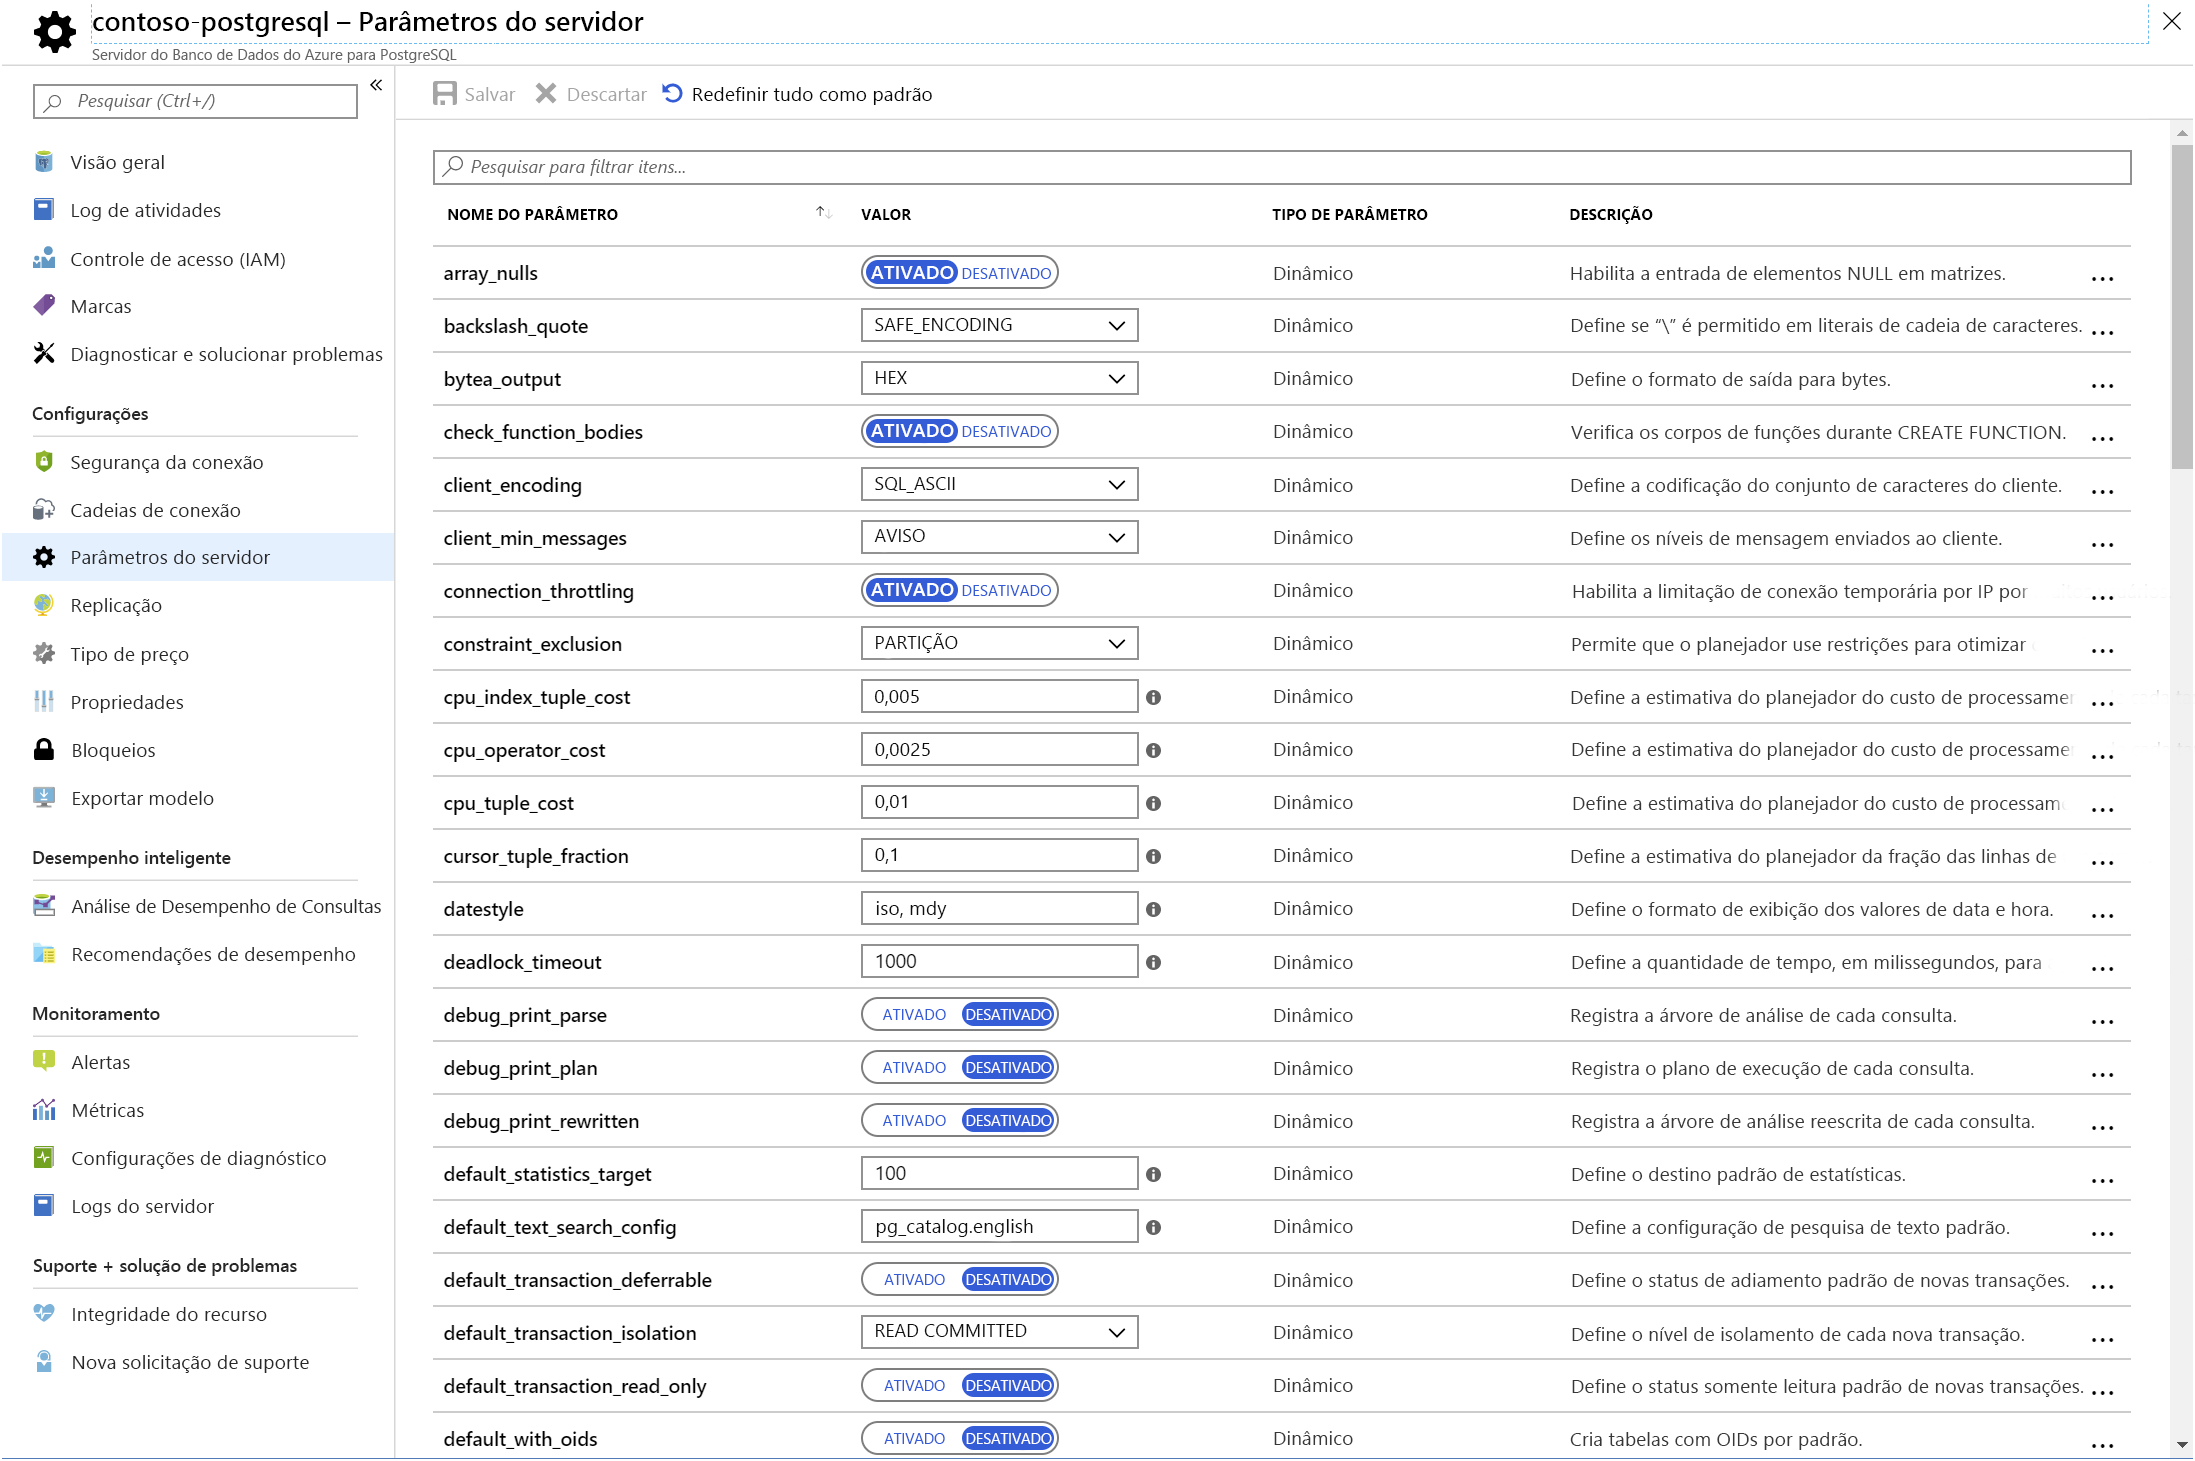Open Métricas chart icon in sidebar
The height and width of the screenshot is (1461, 2195).
(x=44, y=1110)
